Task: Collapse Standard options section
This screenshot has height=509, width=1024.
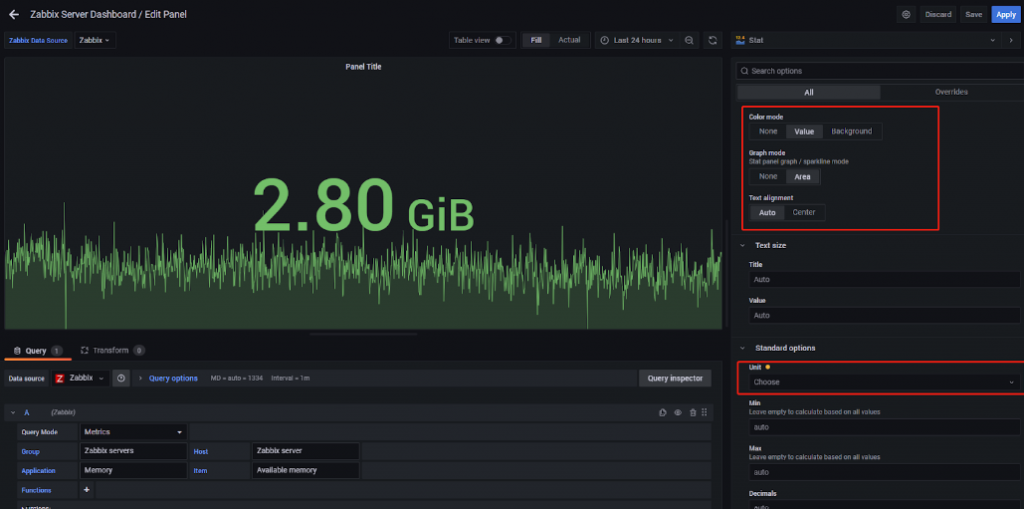Action: (x=743, y=348)
